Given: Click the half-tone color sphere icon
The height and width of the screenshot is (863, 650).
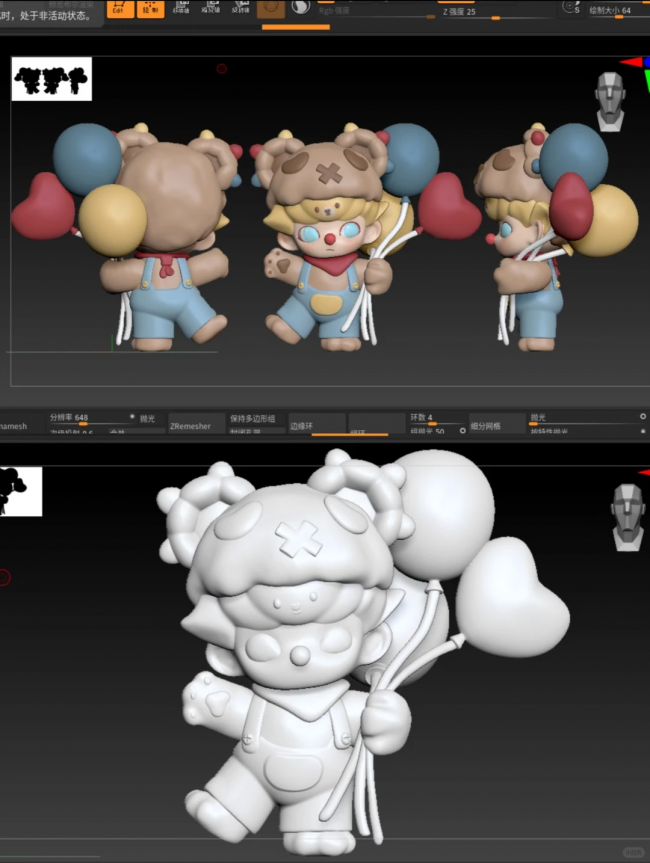Looking at the screenshot, I should coord(301,8).
